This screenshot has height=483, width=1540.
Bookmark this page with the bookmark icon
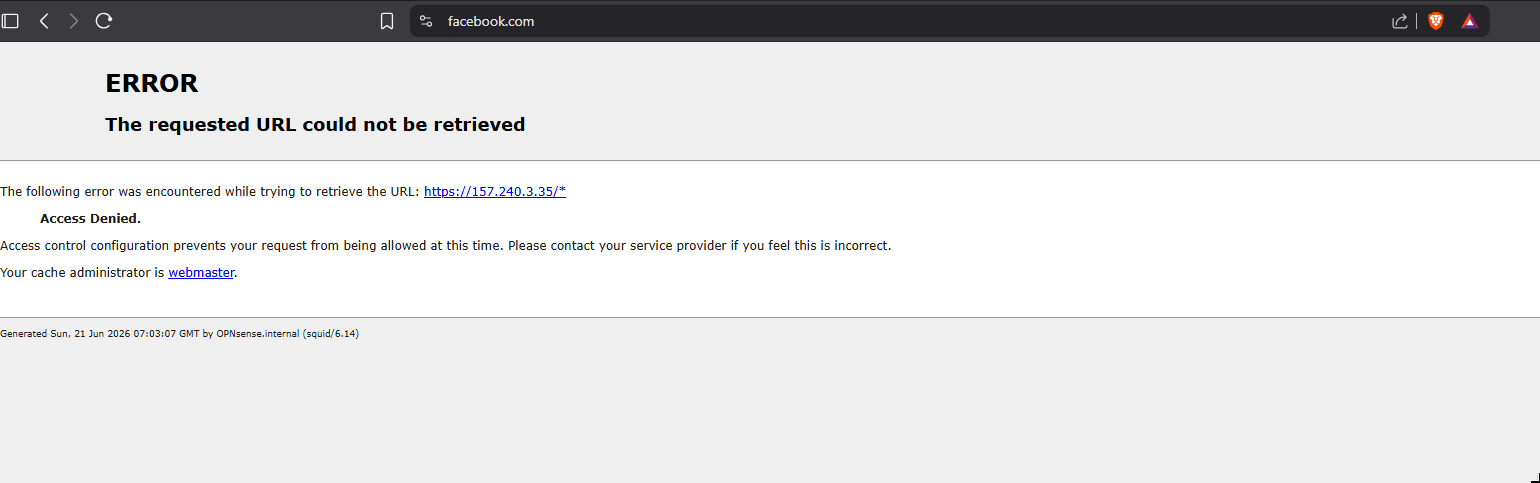(x=387, y=21)
